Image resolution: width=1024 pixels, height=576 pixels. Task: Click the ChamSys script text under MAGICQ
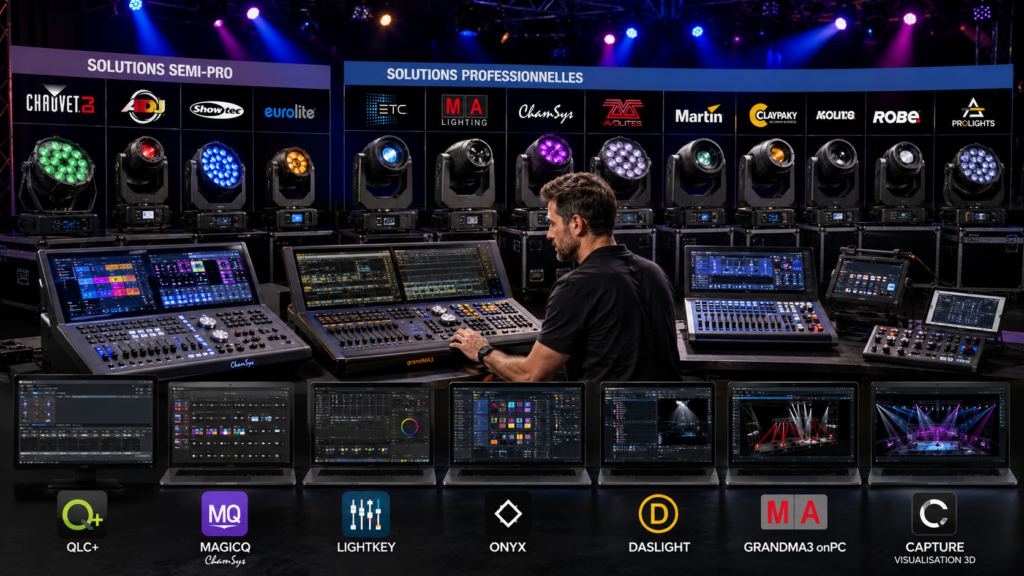(x=225, y=560)
